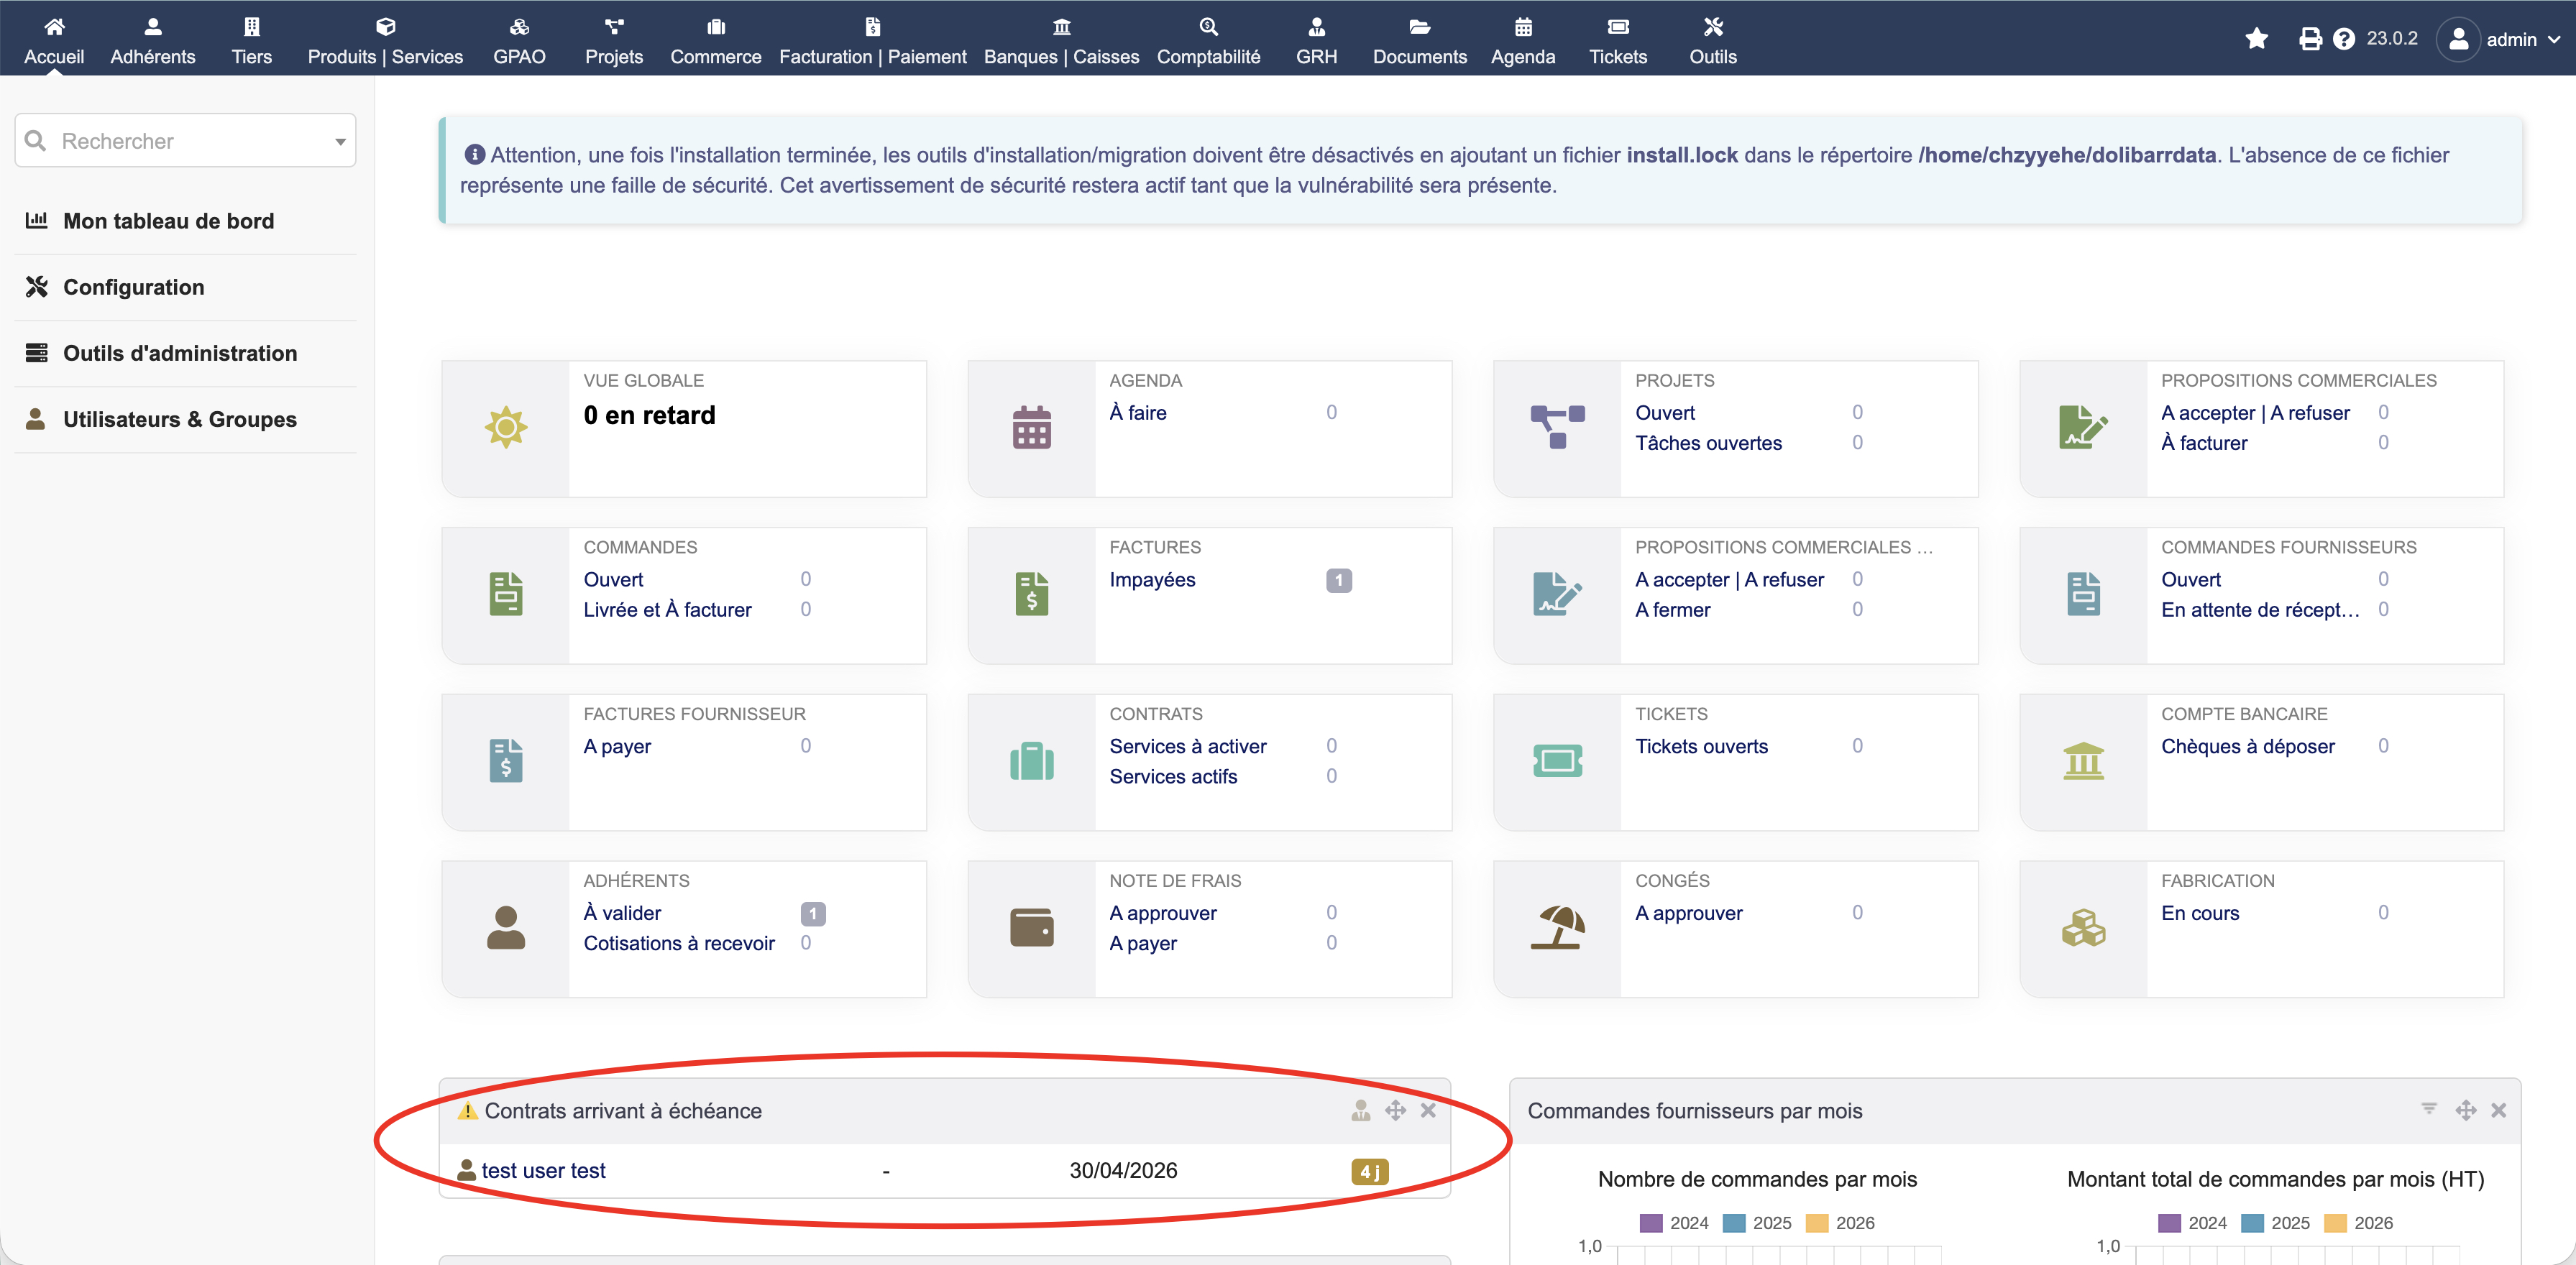Open the filter on Commandes fournisseurs box
The width and height of the screenshot is (2576, 1265).
click(2429, 1109)
